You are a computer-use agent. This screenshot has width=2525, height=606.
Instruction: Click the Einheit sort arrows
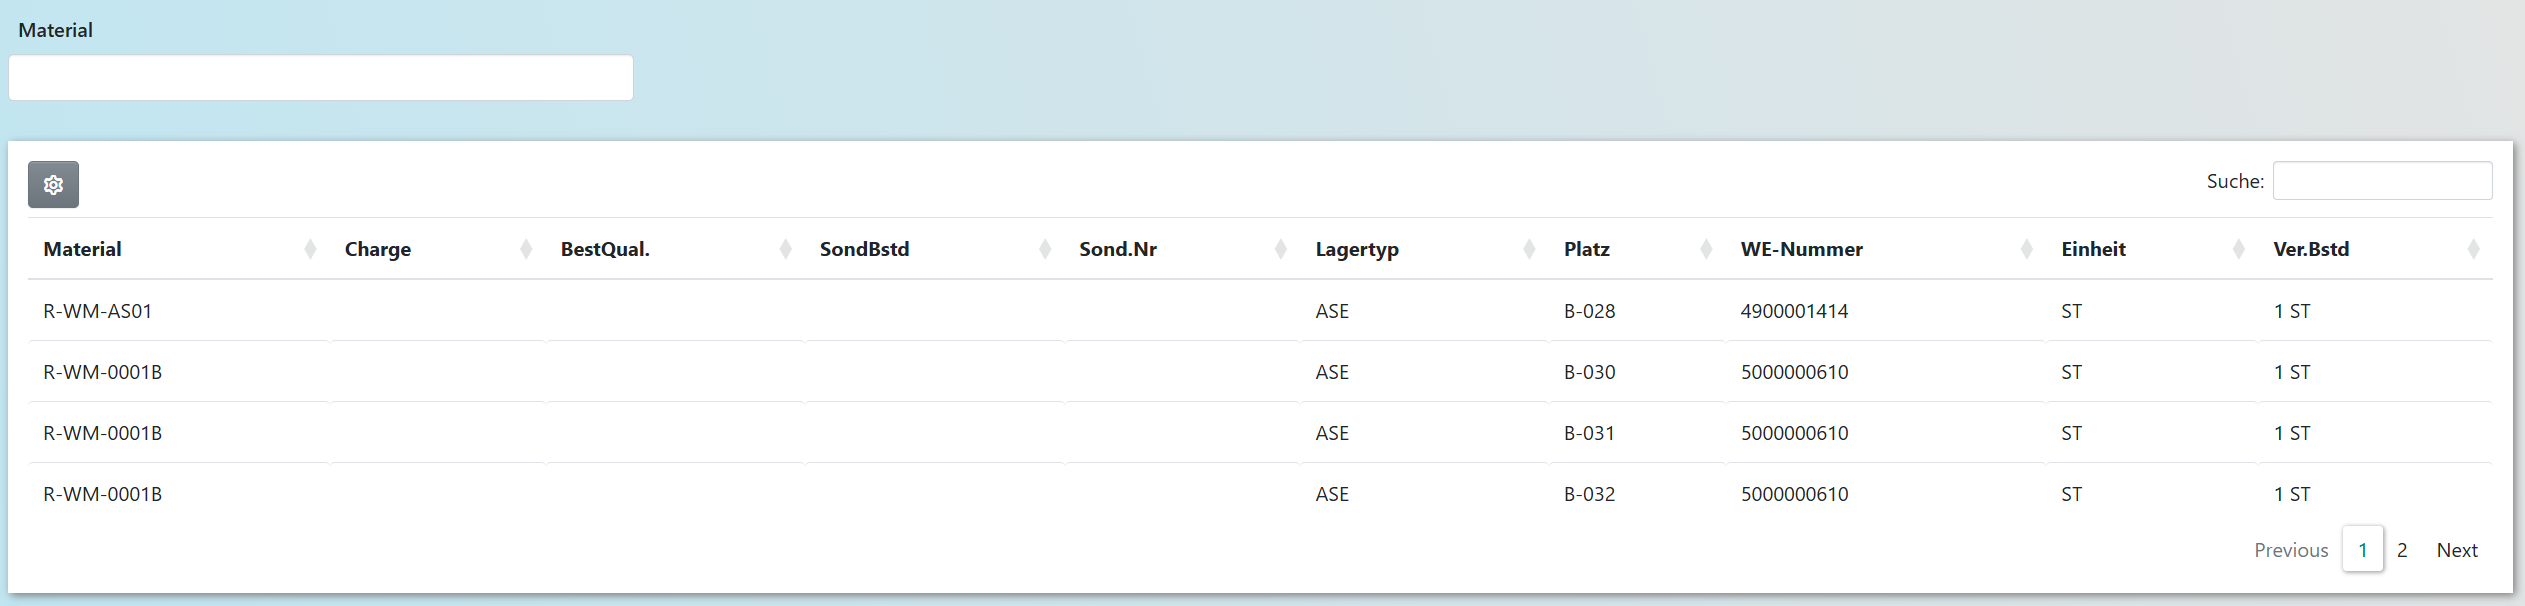[x=2239, y=249]
